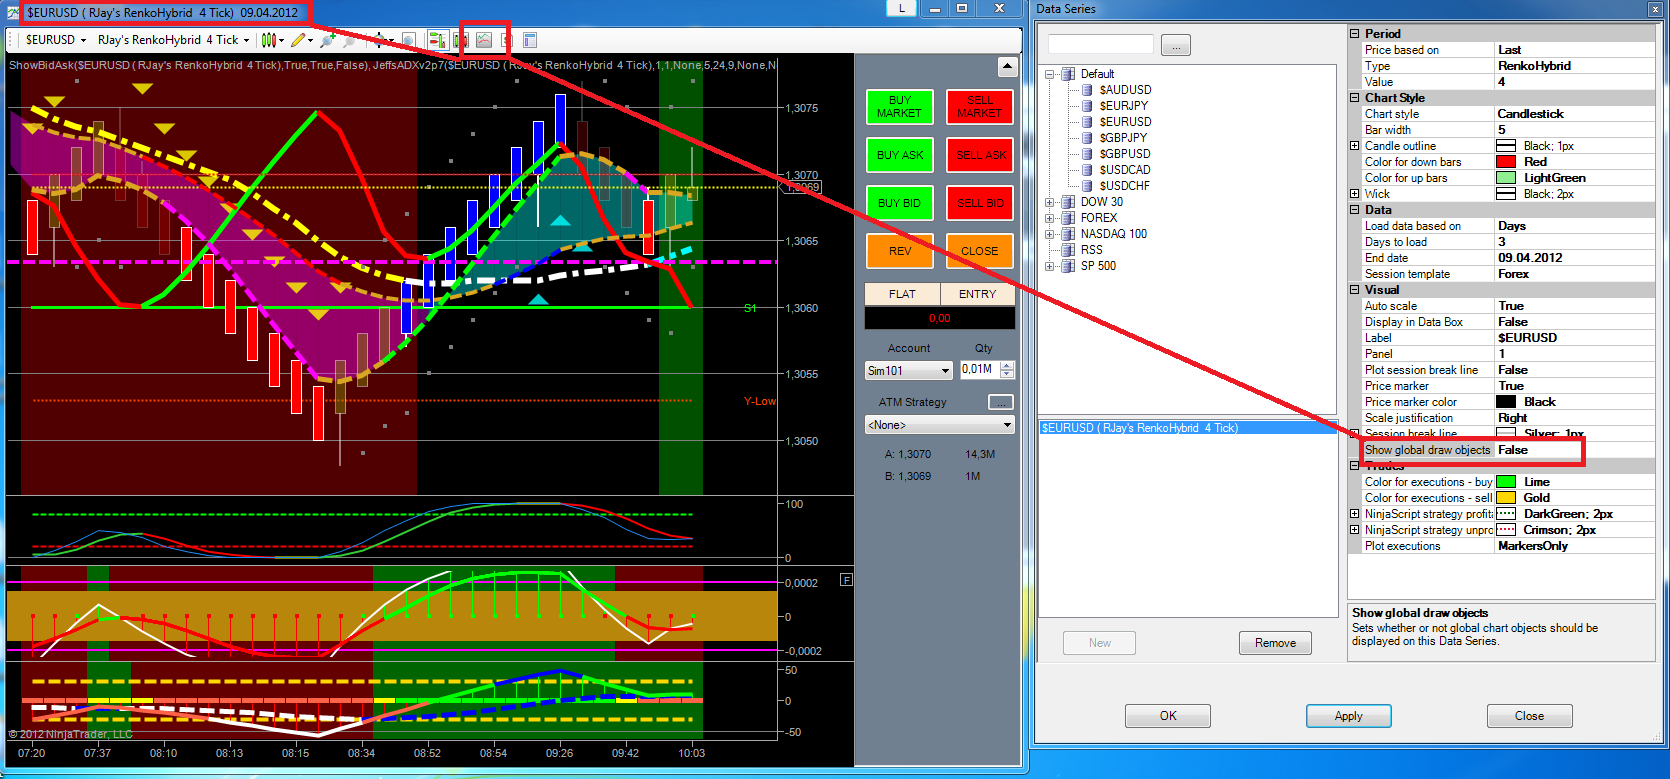Click the FLAT position box

[902, 294]
